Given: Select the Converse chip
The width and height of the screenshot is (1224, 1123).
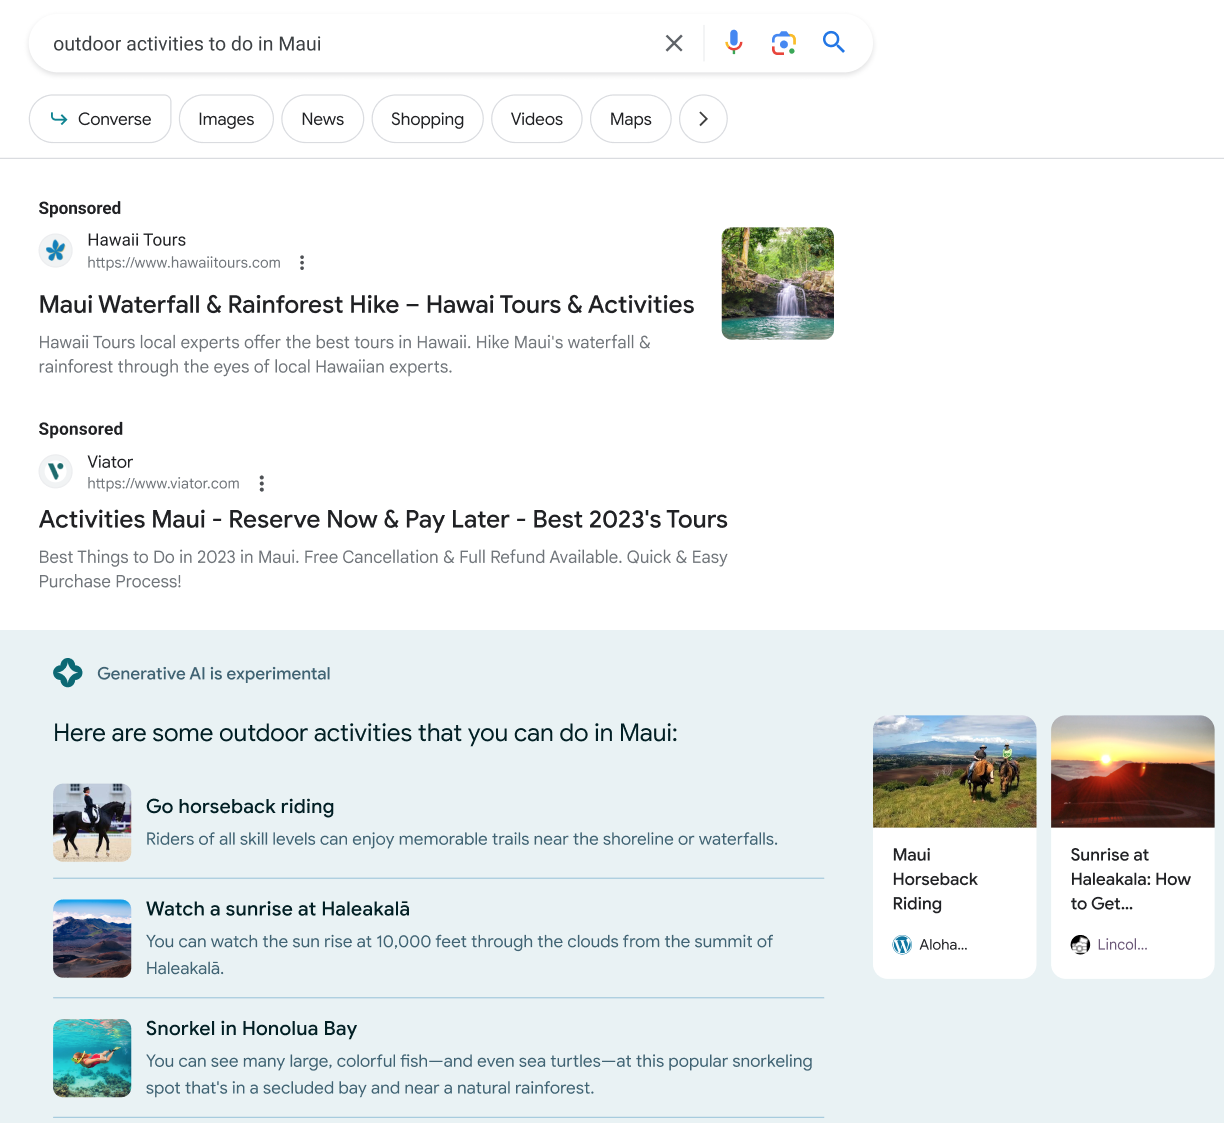Looking at the screenshot, I should (100, 119).
